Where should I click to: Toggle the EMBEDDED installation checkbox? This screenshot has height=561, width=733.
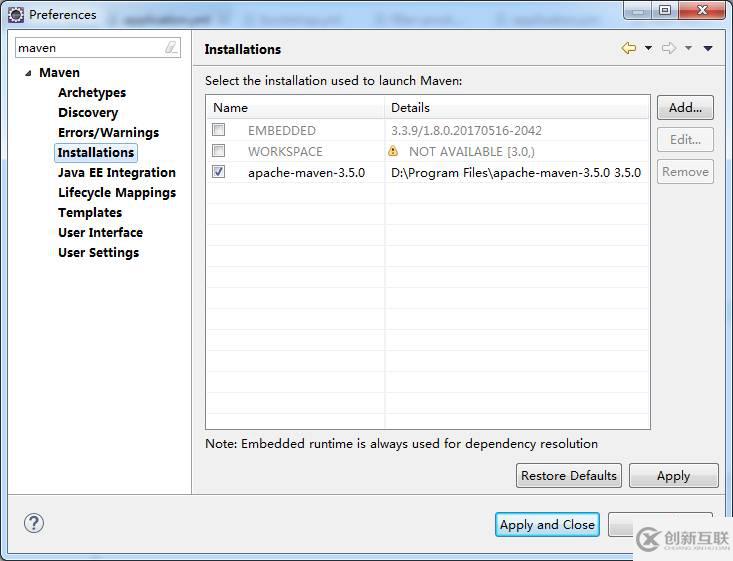click(x=219, y=130)
